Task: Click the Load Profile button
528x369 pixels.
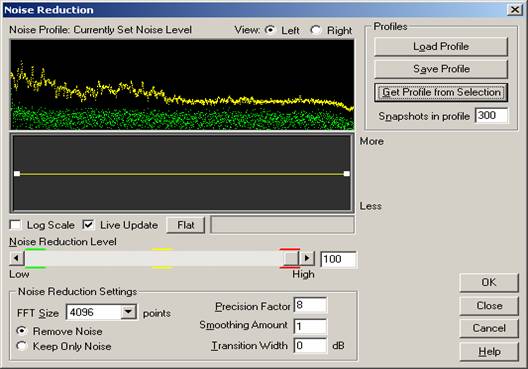Action: 441,46
